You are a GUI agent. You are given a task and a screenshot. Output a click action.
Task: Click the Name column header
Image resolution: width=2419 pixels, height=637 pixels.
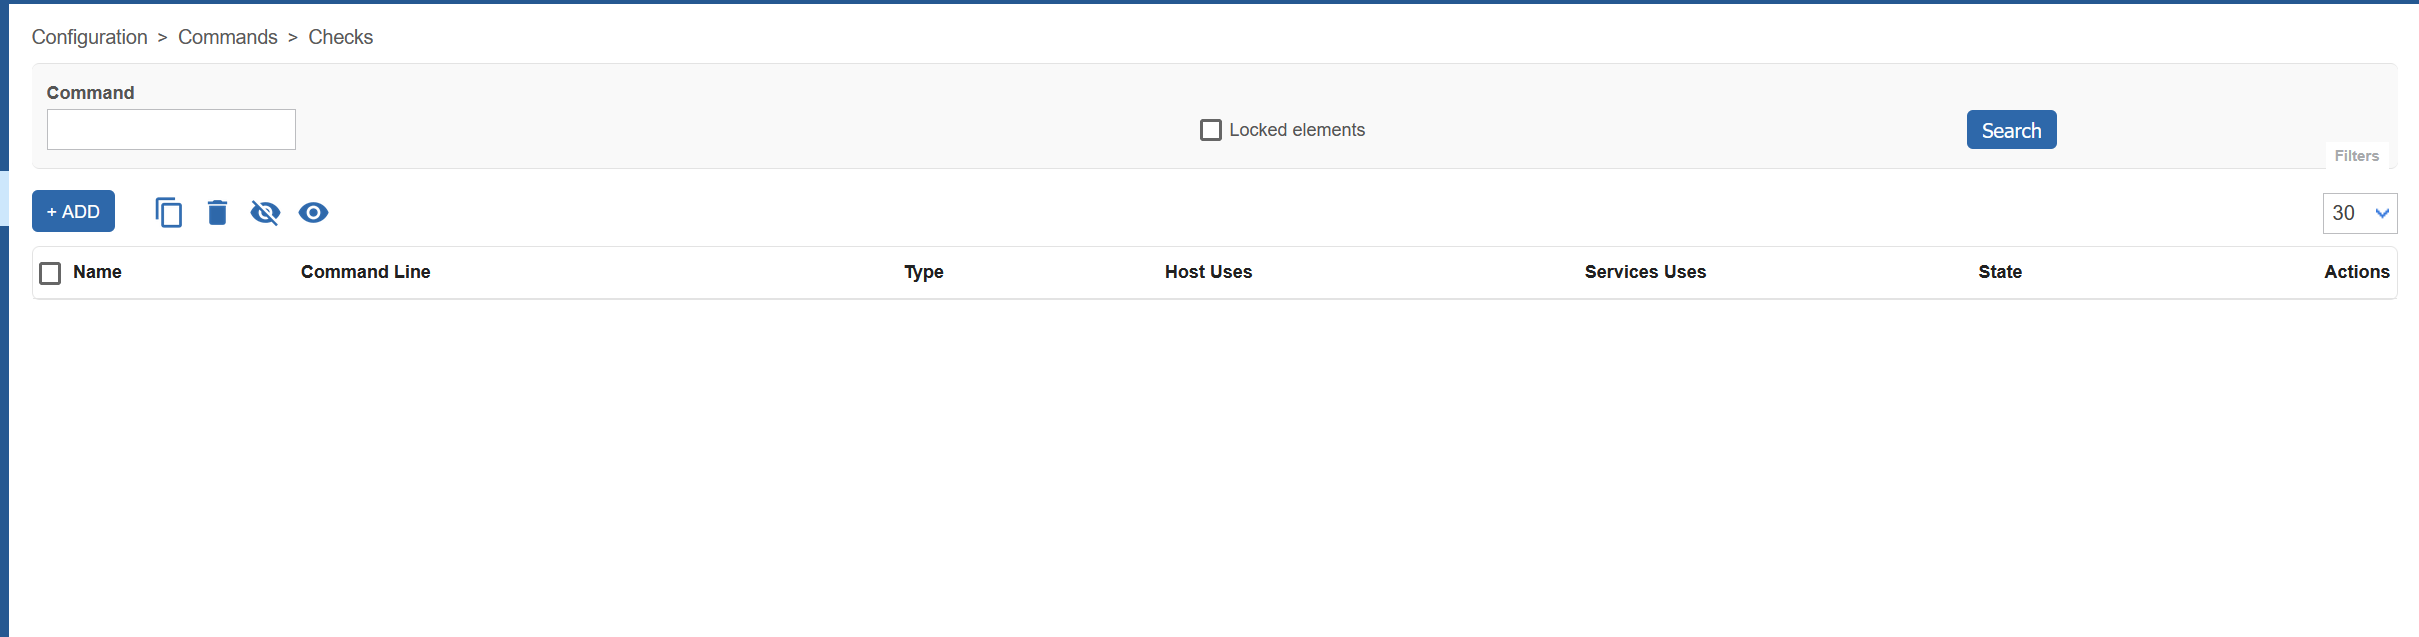pos(97,272)
